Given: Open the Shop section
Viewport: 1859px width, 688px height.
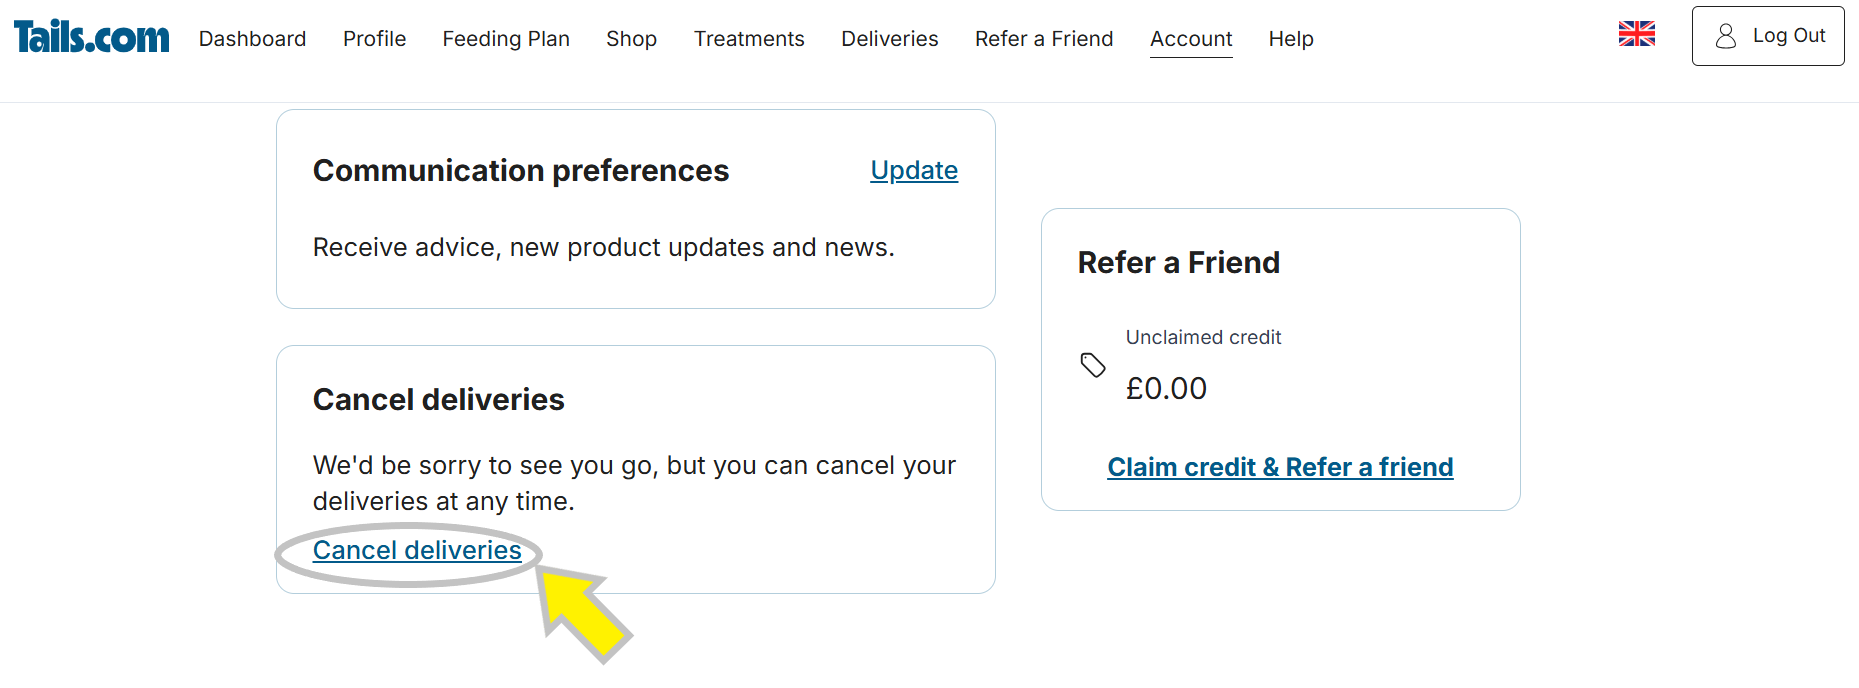Looking at the screenshot, I should tap(631, 39).
